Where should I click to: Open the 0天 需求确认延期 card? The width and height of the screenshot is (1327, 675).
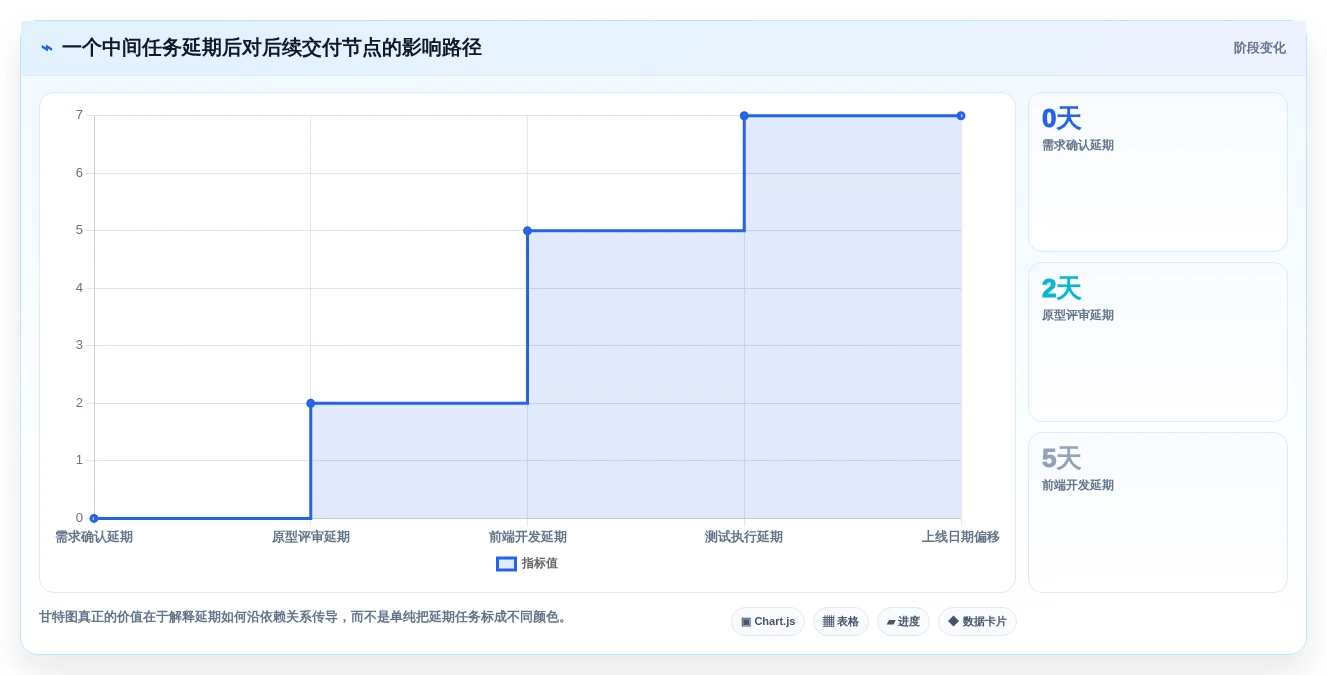(x=1158, y=172)
